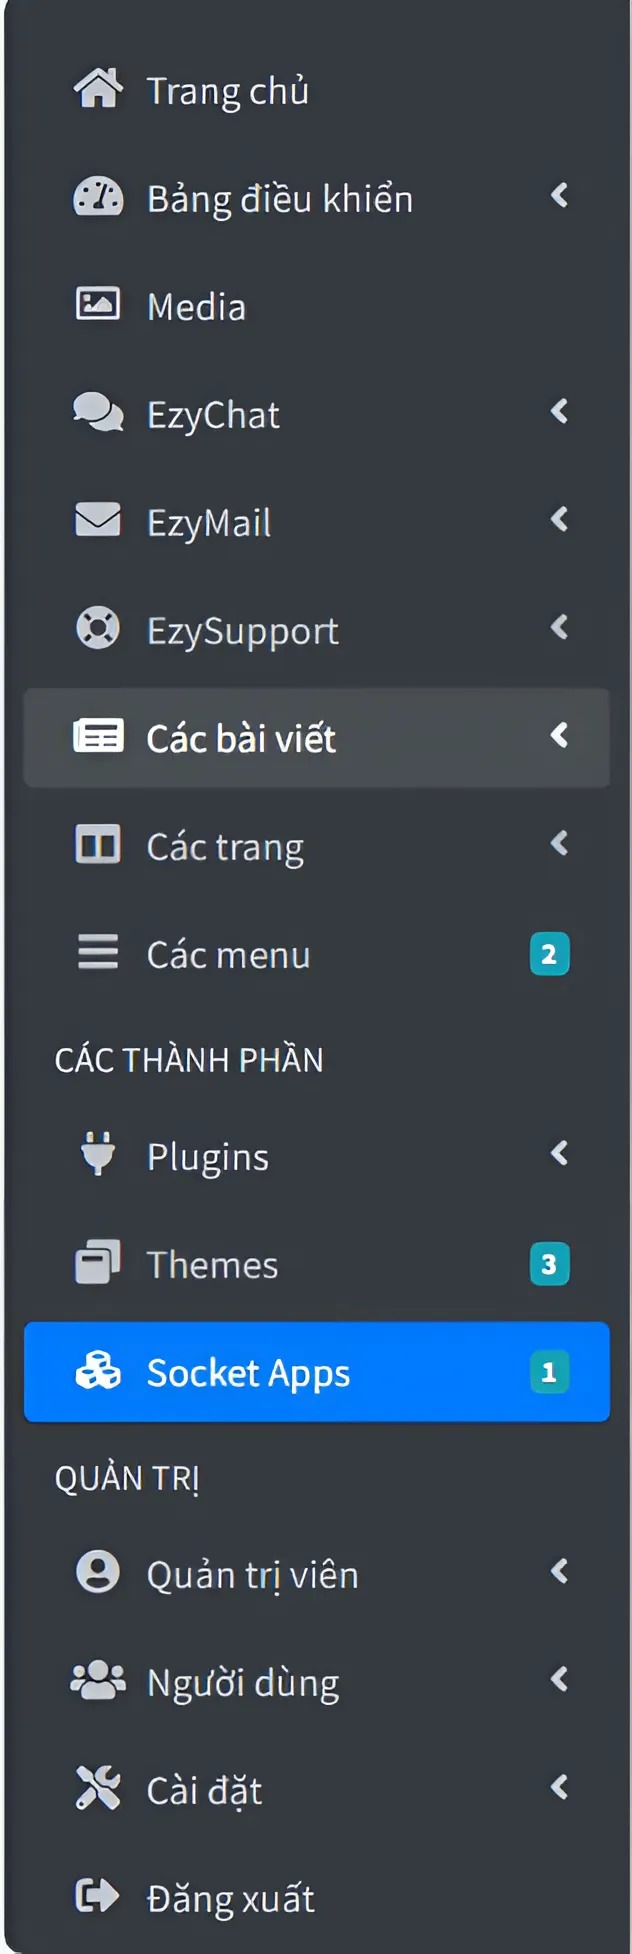Click the EzyMail envelope icon

click(98, 521)
